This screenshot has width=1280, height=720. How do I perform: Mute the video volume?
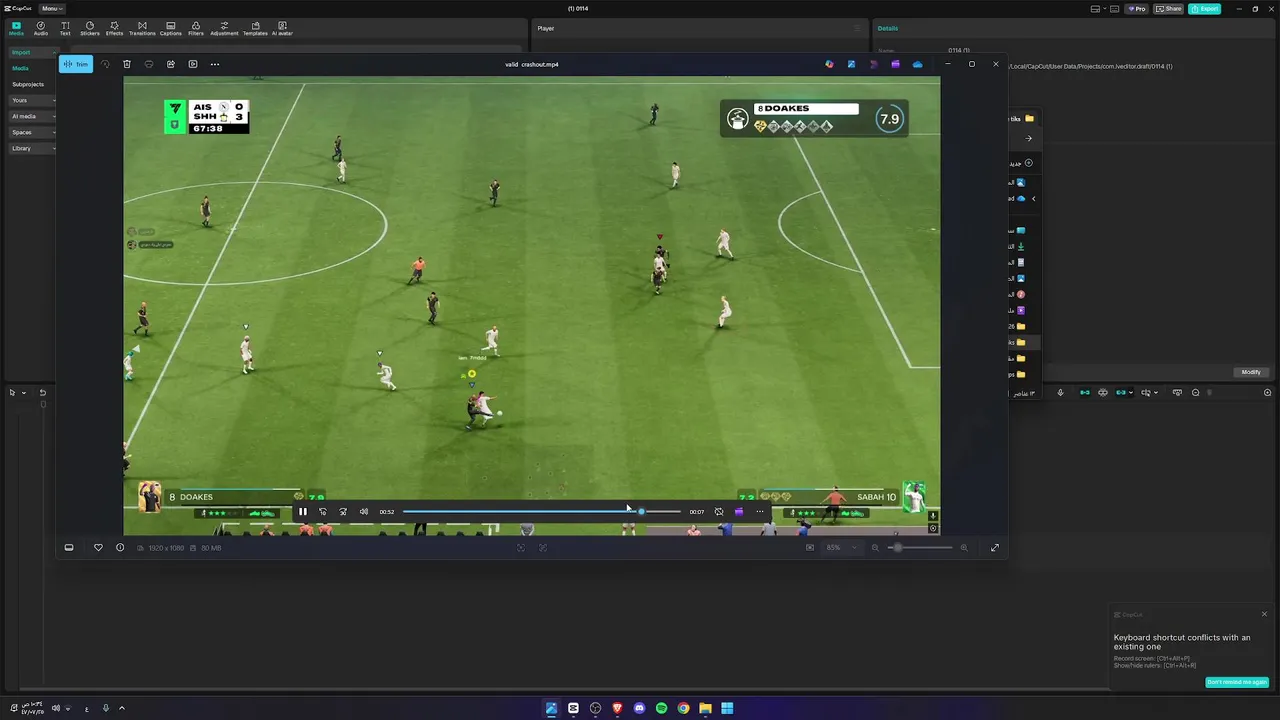364,512
